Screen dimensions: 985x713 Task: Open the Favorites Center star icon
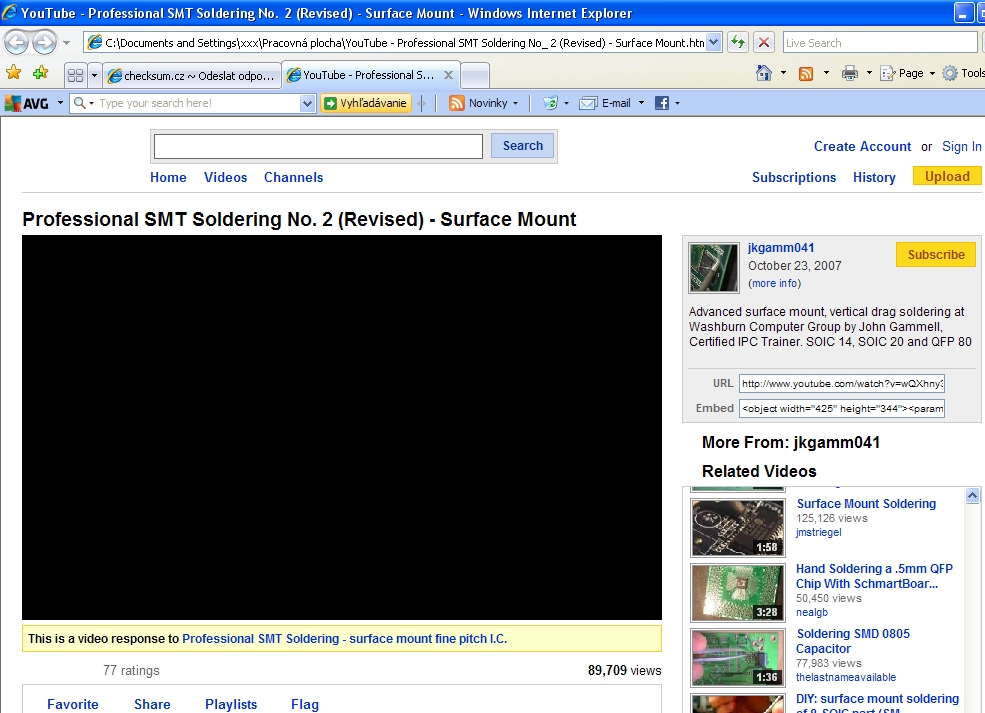click(x=14, y=73)
